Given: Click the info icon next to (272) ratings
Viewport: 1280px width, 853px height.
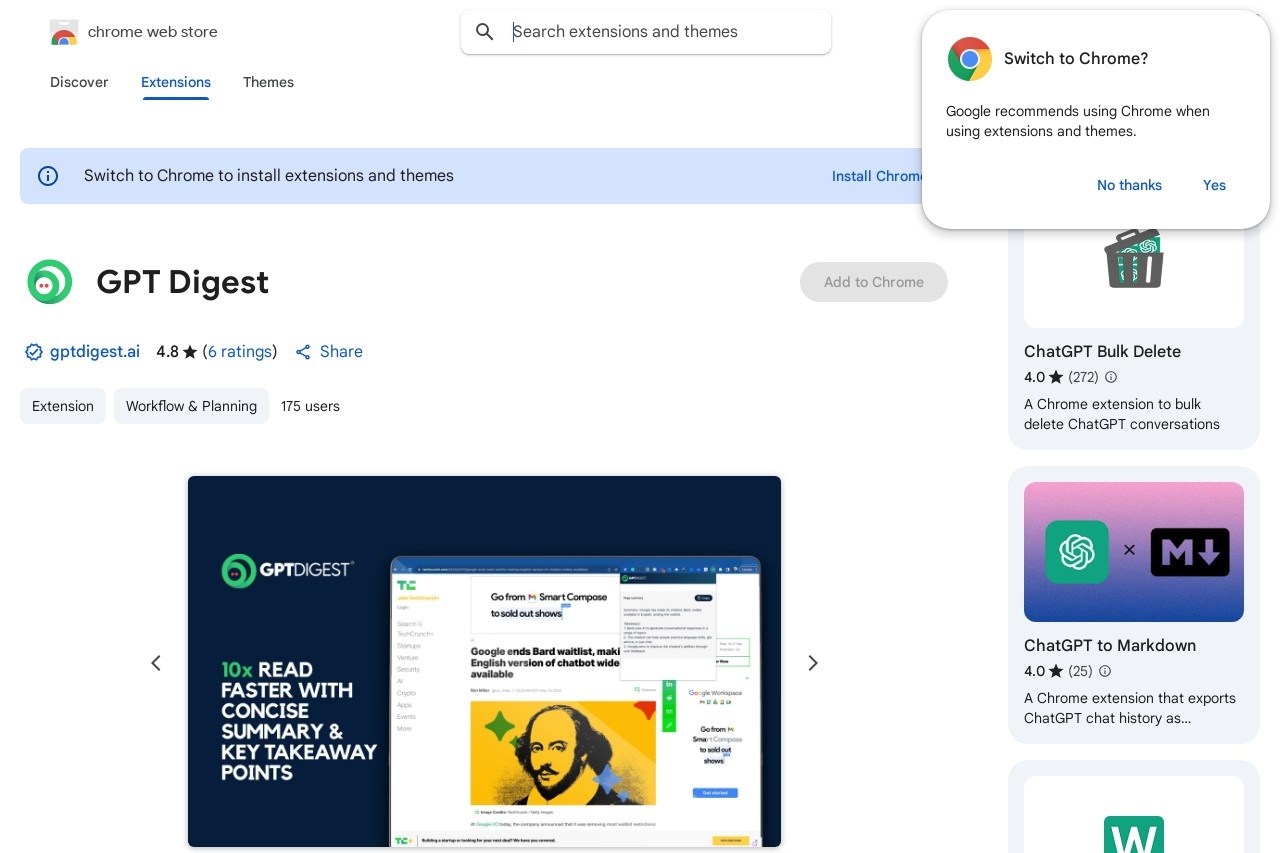Looking at the screenshot, I should pos(1110,377).
